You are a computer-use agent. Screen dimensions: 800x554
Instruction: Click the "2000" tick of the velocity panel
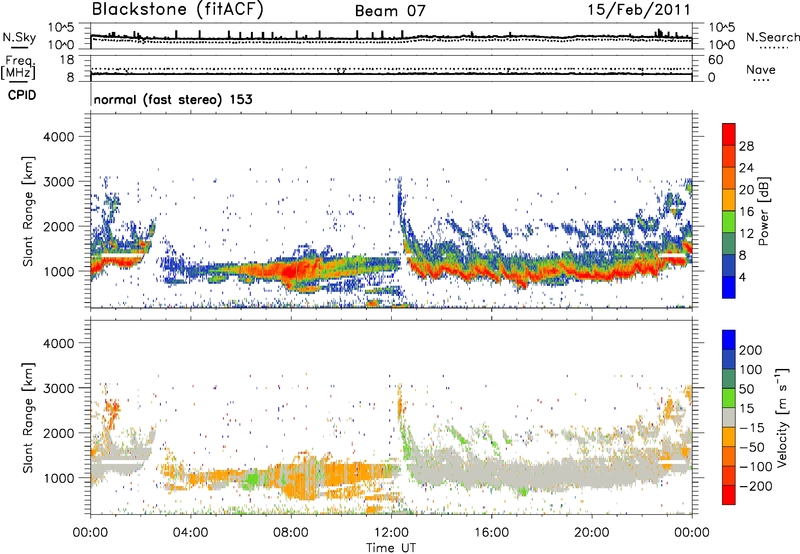pos(59,433)
